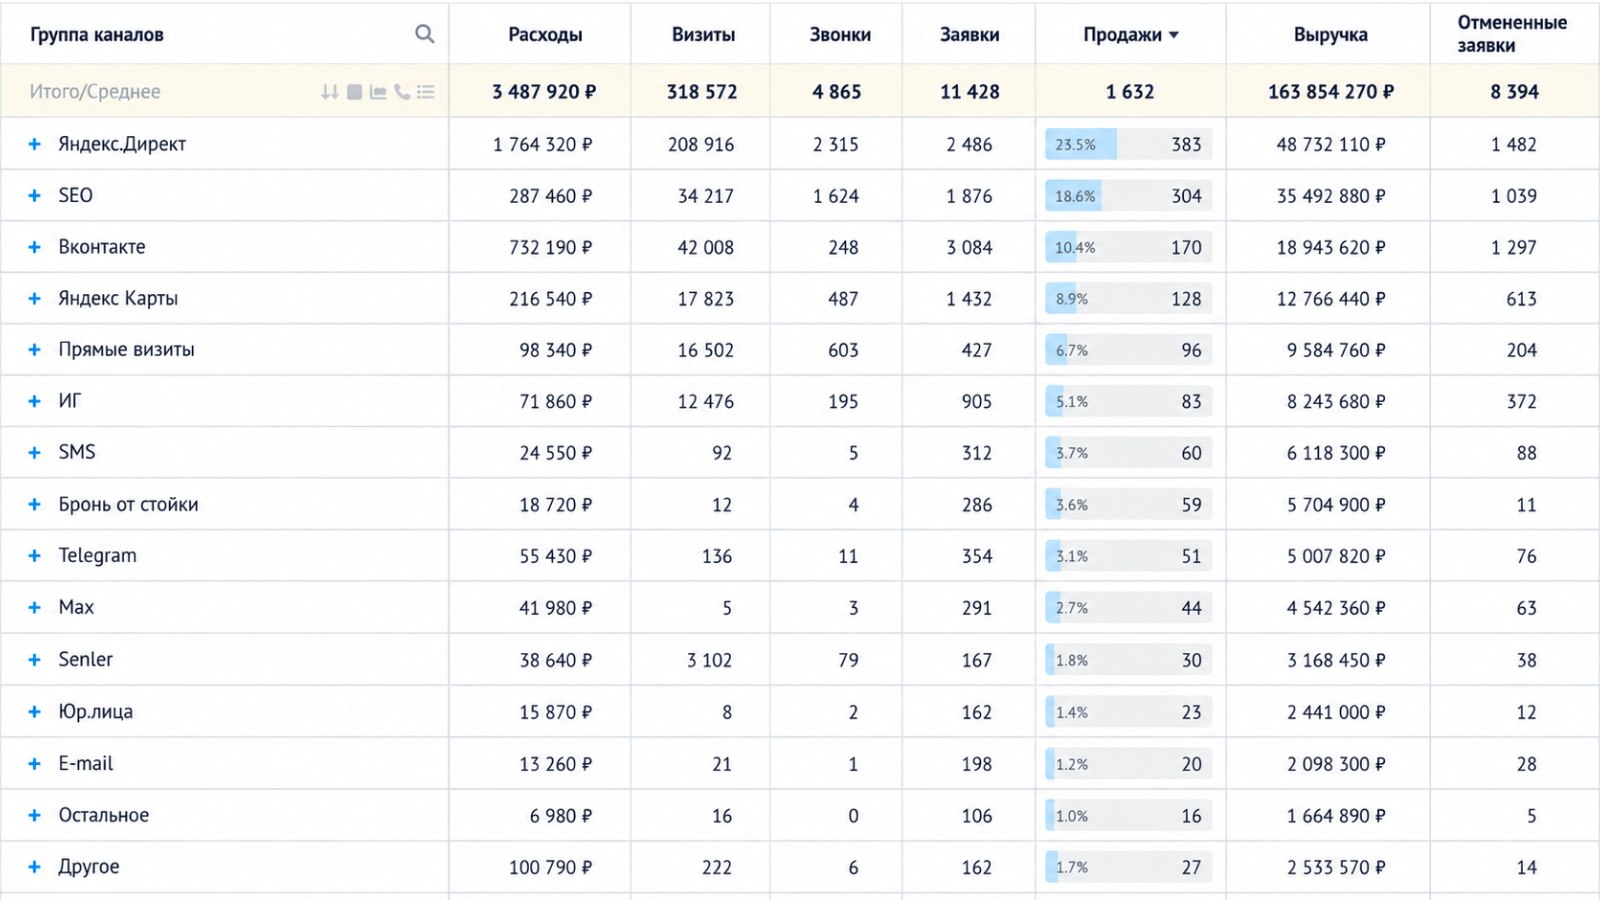Expand Бронь от стойки row

pyautogui.click(x=34, y=505)
